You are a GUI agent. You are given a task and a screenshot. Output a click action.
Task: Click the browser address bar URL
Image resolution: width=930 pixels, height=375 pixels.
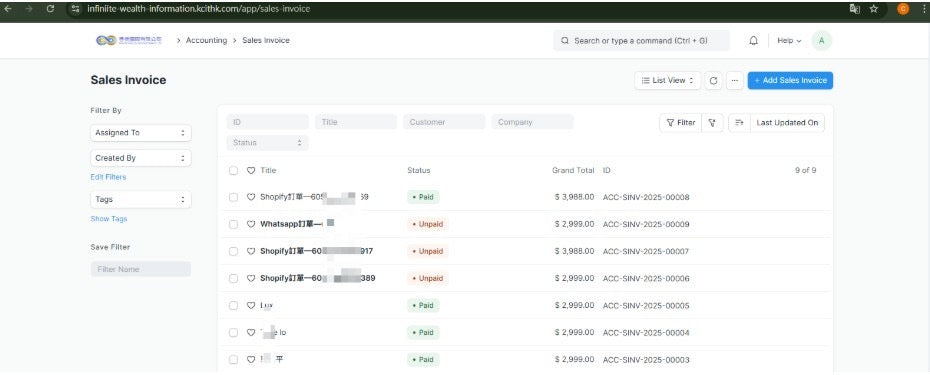click(x=198, y=9)
